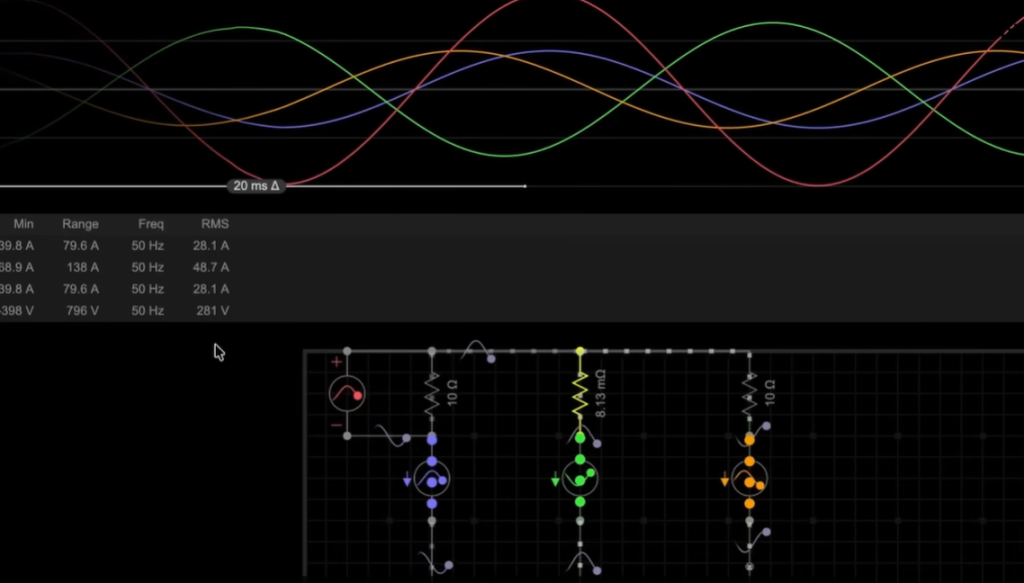Click the purple down arrow beside current source
The width and height of the screenshot is (1024, 583).
[407, 481]
